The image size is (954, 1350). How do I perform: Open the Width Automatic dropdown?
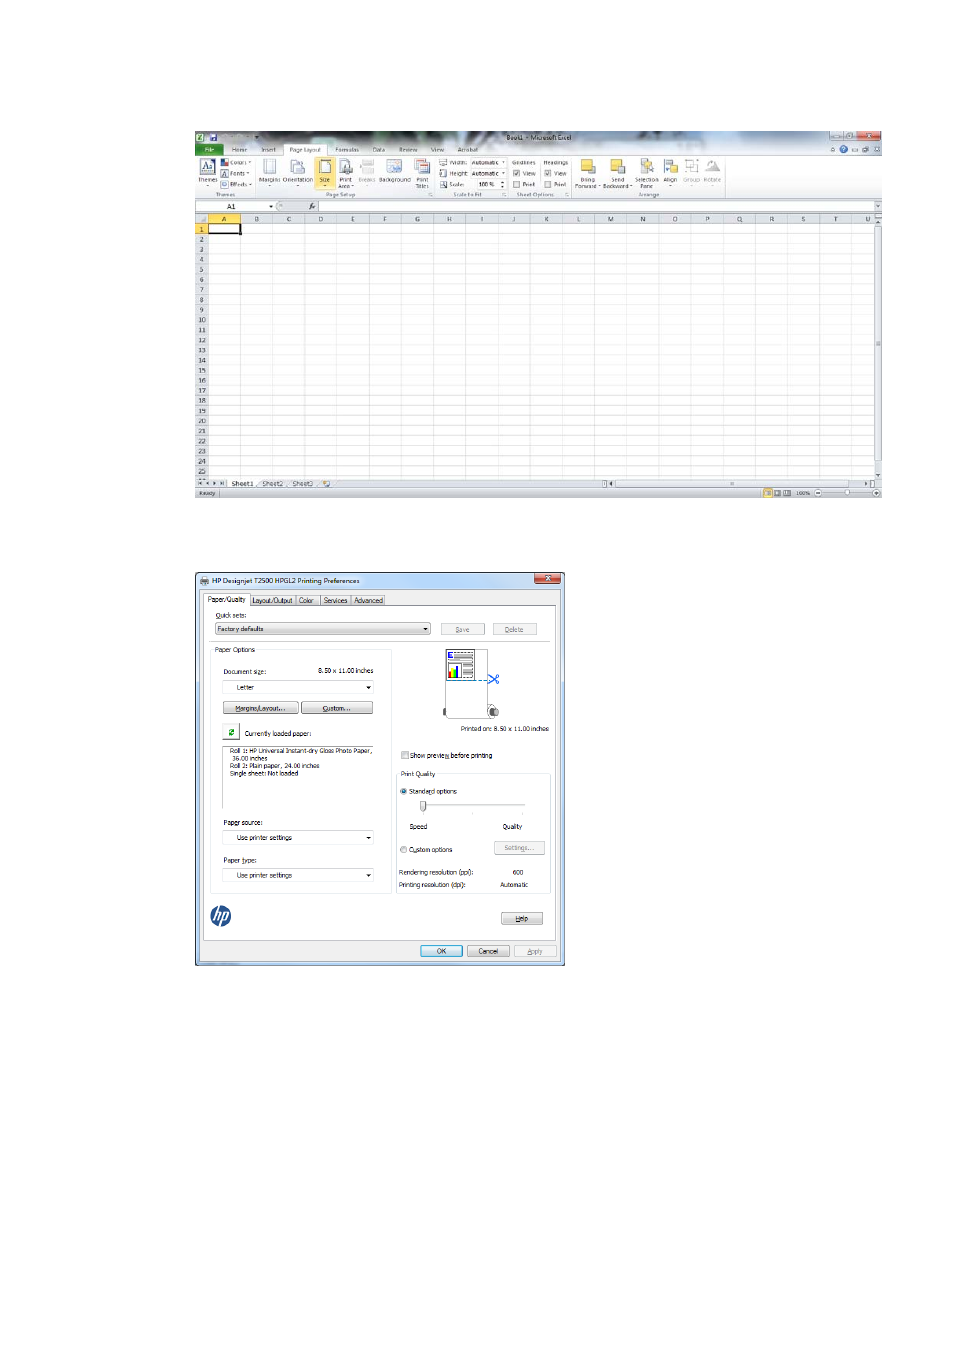click(488, 162)
